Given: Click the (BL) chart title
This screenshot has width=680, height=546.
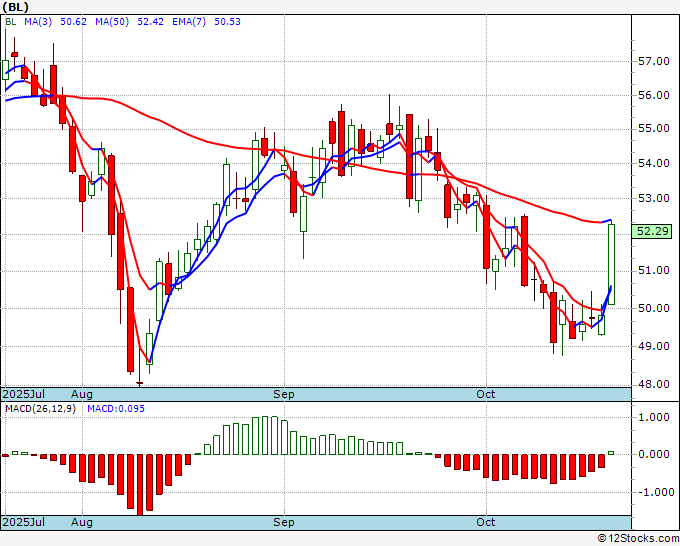Looking at the screenshot, I should click(x=16, y=7).
